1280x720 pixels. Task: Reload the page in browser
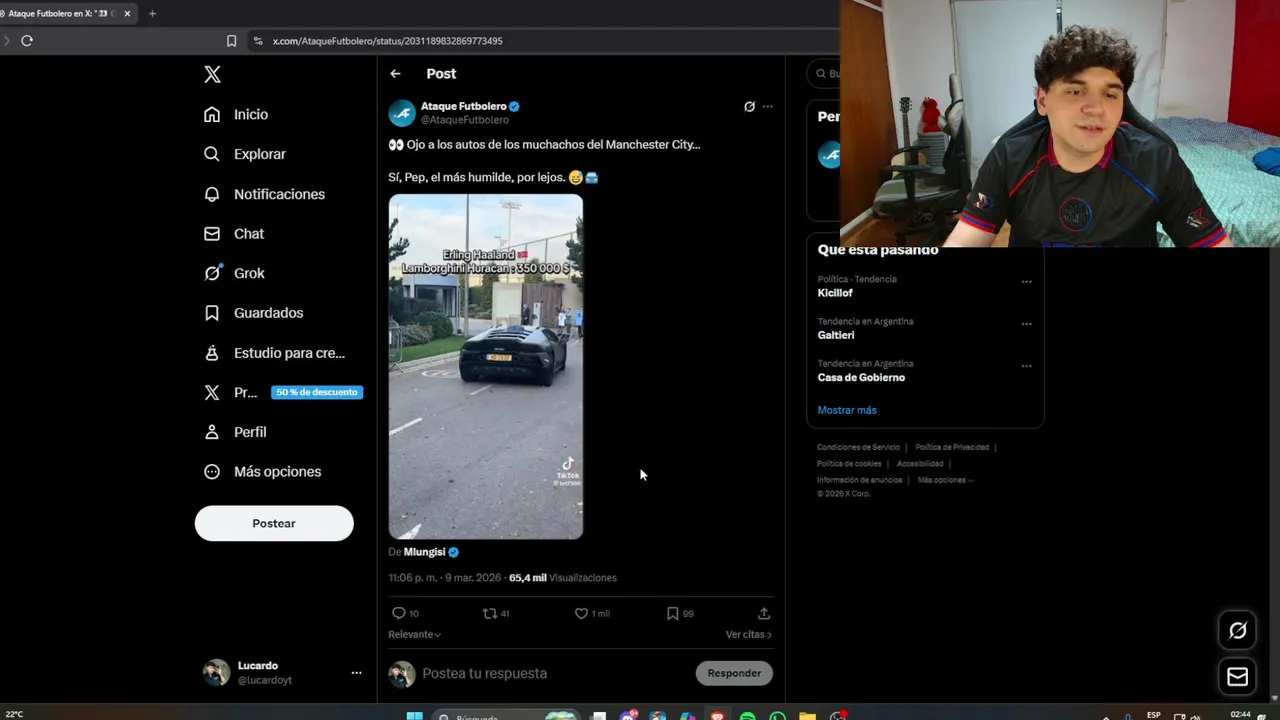click(27, 41)
